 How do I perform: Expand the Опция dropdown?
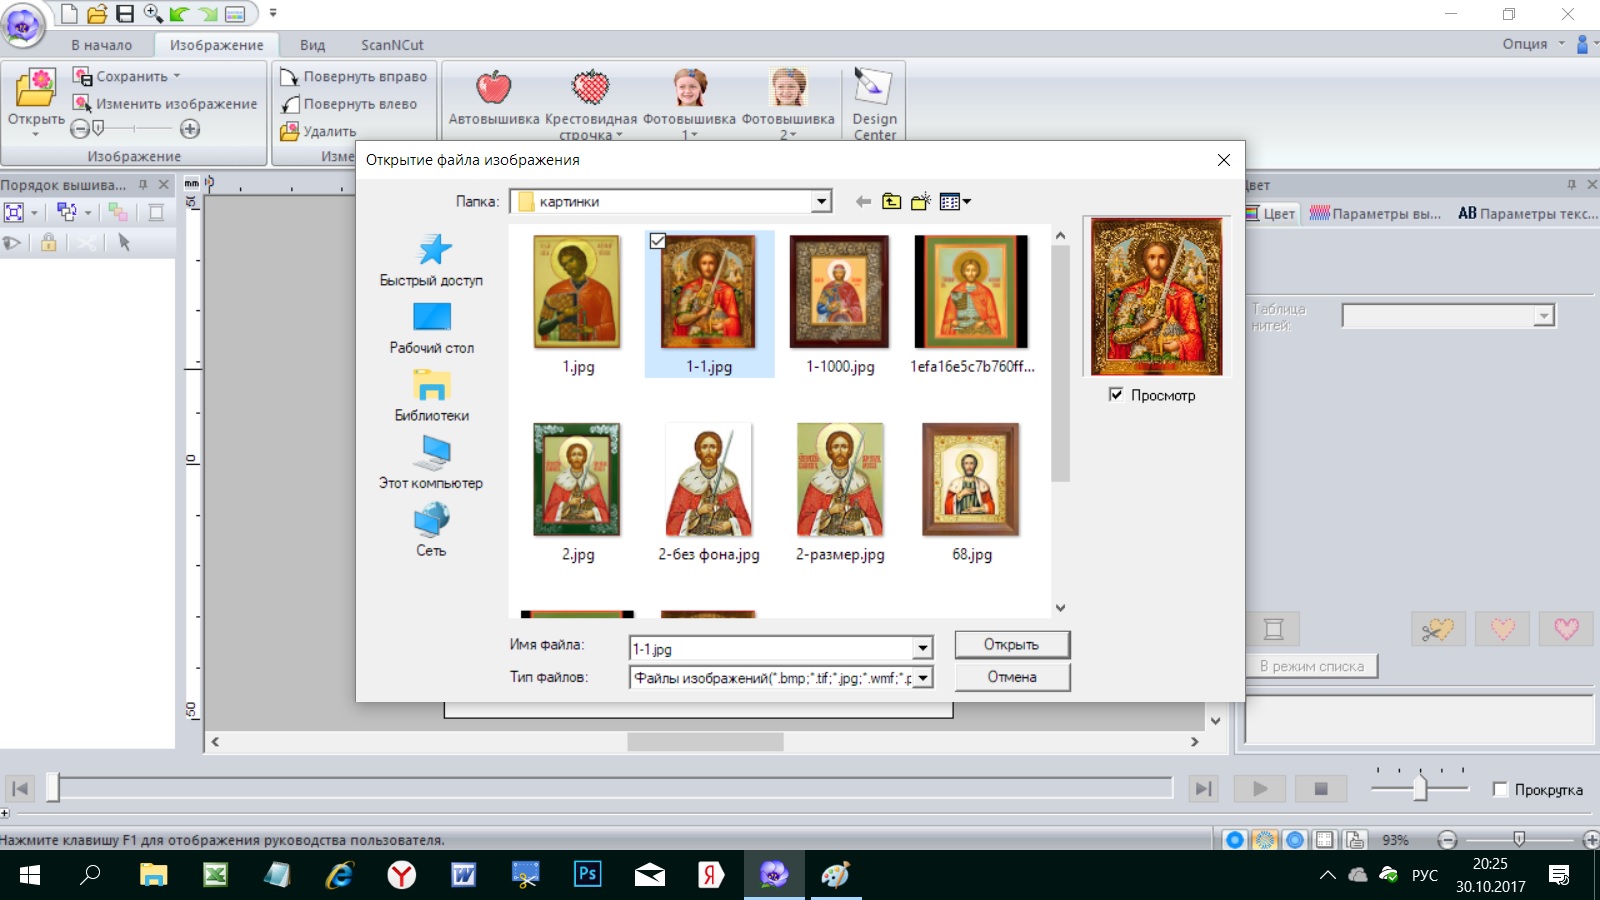(1561, 43)
